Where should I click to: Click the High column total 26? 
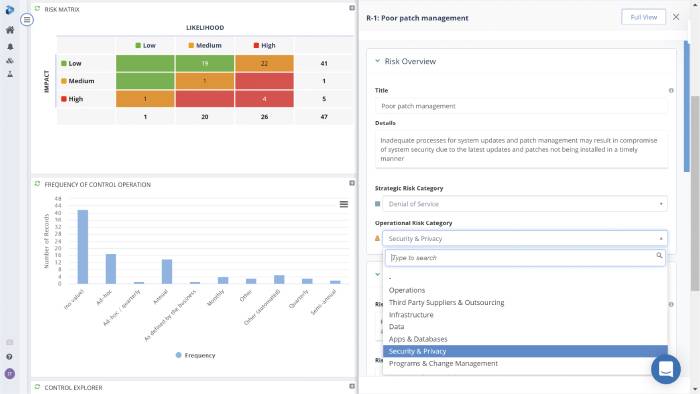pyautogui.click(x=264, y=117)
